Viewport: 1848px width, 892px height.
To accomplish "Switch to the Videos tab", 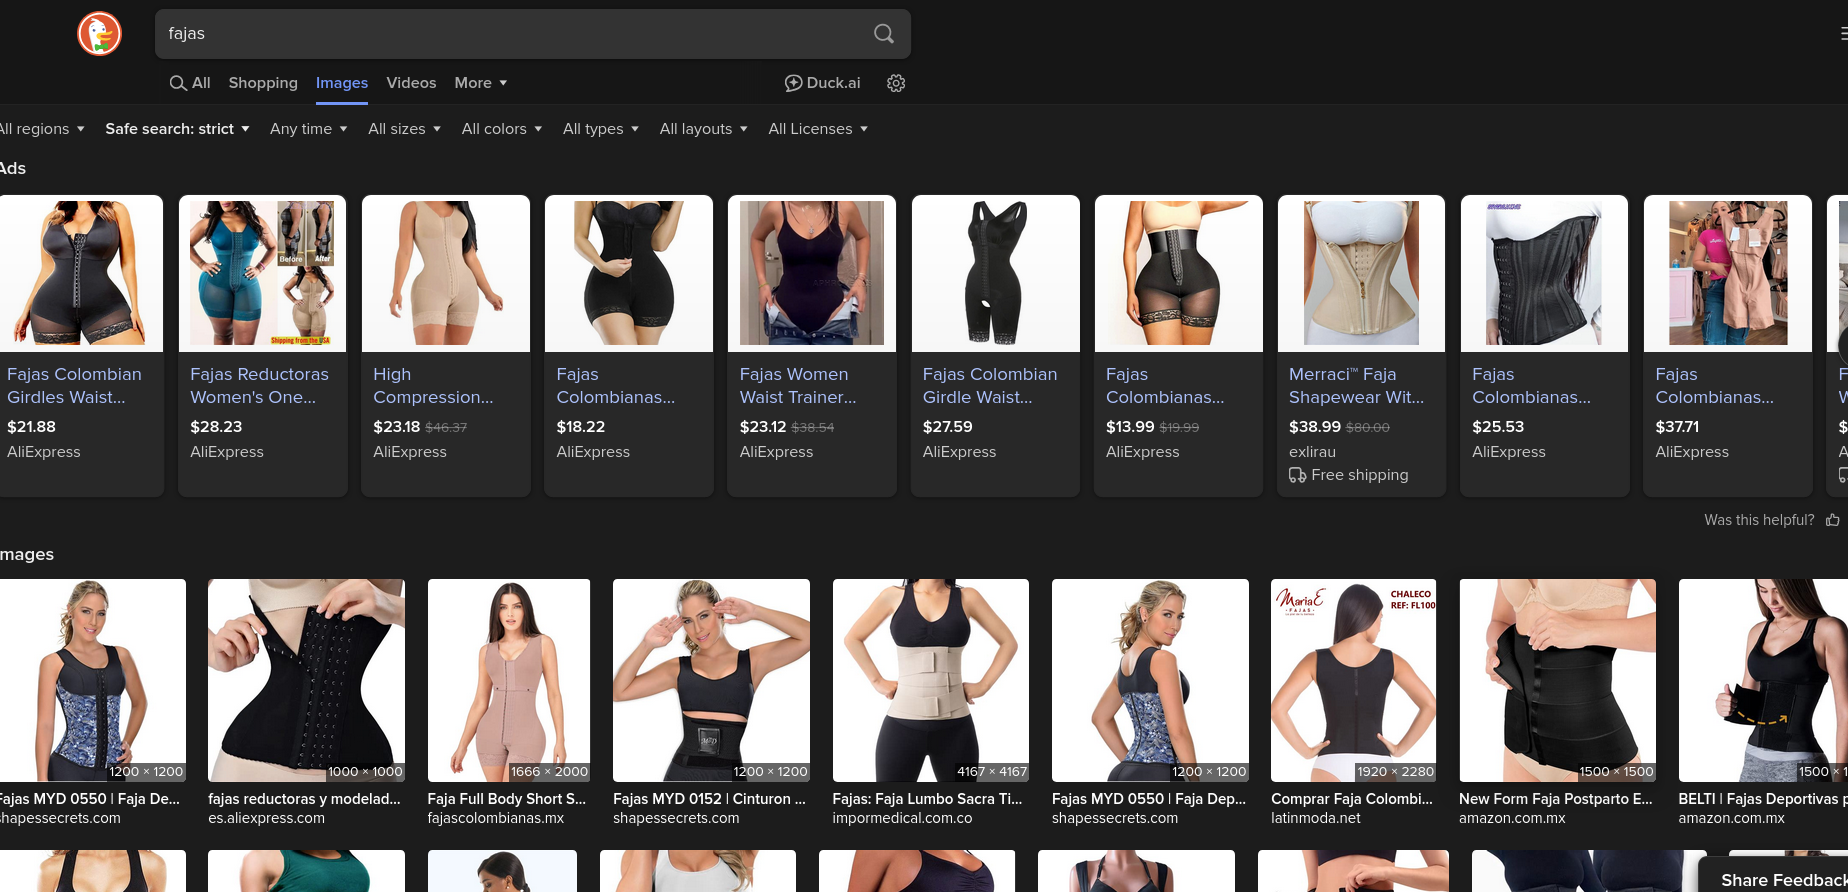I will pos(411,83).
